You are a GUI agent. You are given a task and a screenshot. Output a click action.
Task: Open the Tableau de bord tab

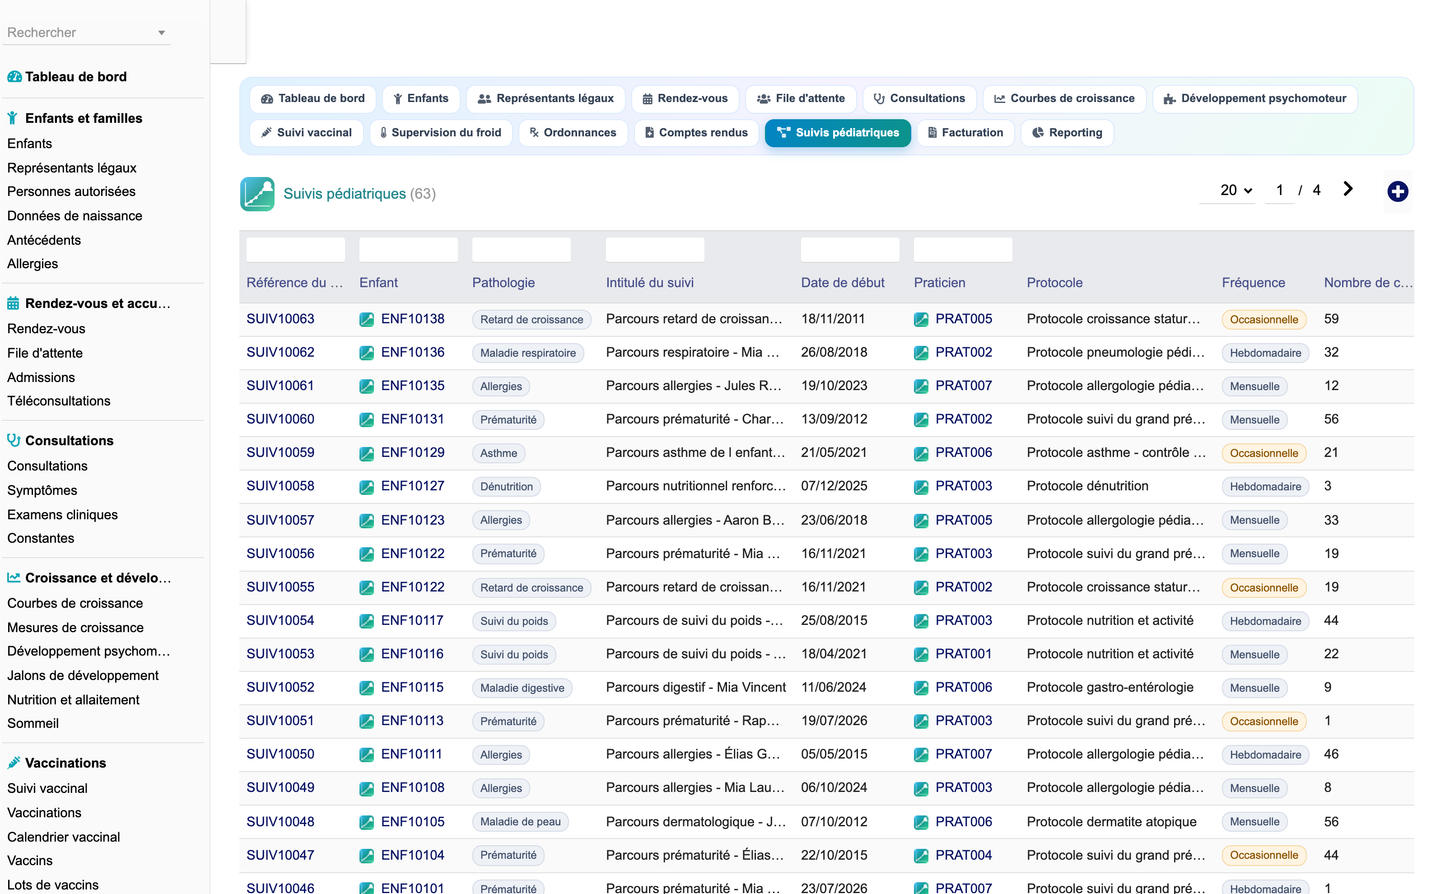tap(312, 99)
